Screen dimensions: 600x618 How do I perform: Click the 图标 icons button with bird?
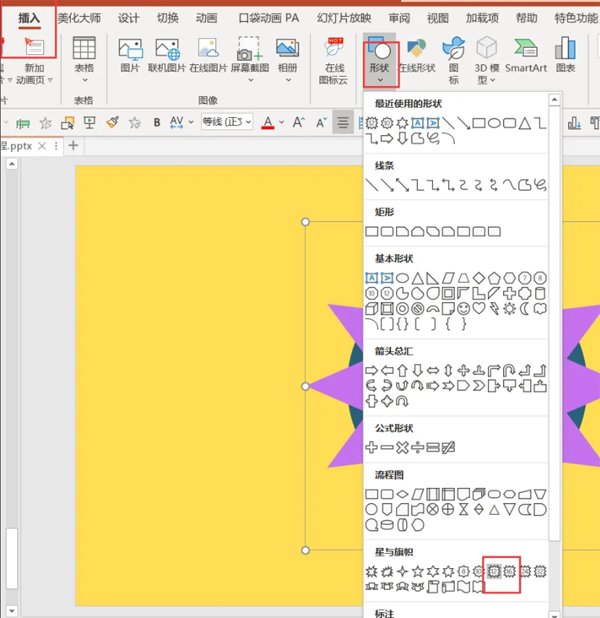tap(454, 60)
